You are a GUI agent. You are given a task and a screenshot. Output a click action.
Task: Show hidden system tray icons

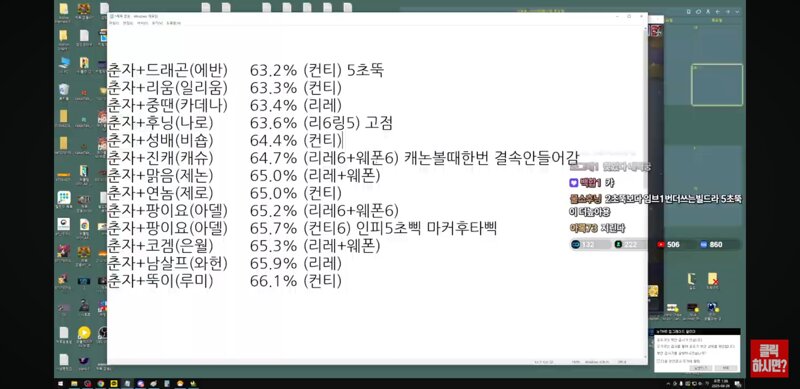[668, 384]
